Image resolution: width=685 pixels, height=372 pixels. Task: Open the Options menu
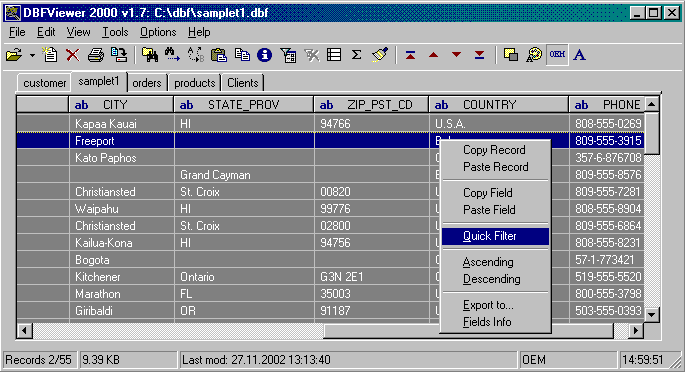click(158, 32)
